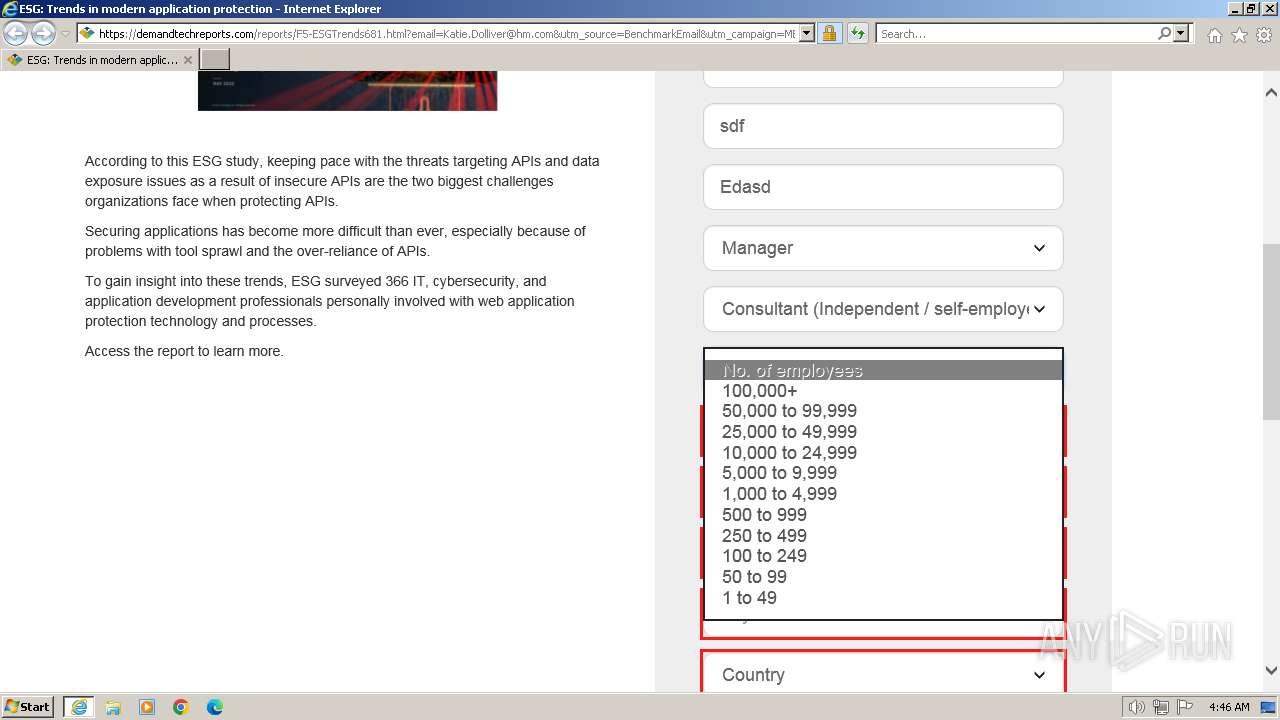Screen dimensions: 1280x720
Task: Select 'No. of employees' placeholder option
Action: (883, 370)
